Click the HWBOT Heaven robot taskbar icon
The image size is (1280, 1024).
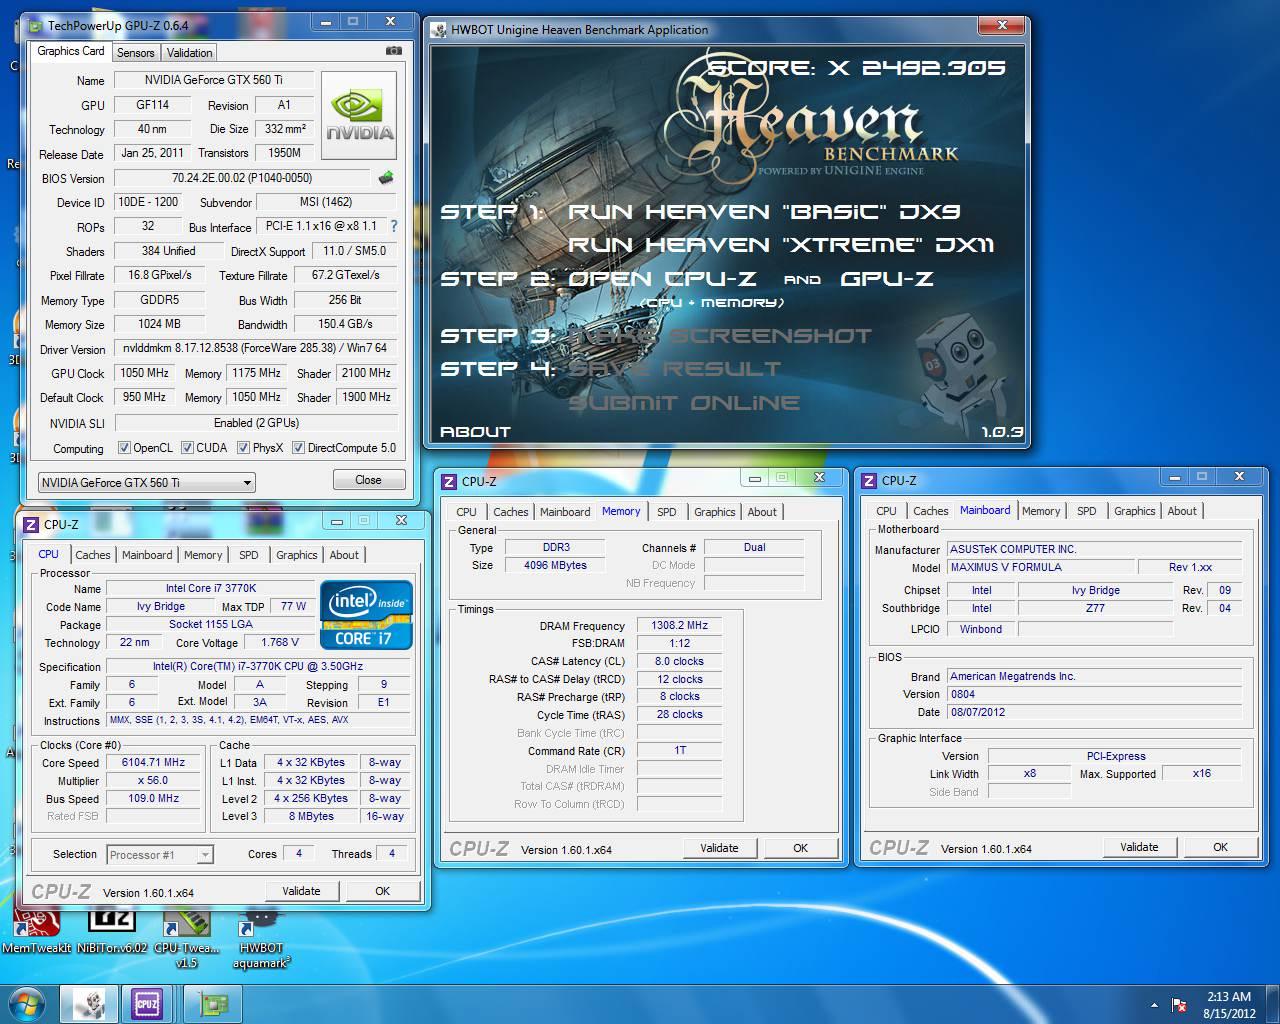click(x=90, y=1003)
